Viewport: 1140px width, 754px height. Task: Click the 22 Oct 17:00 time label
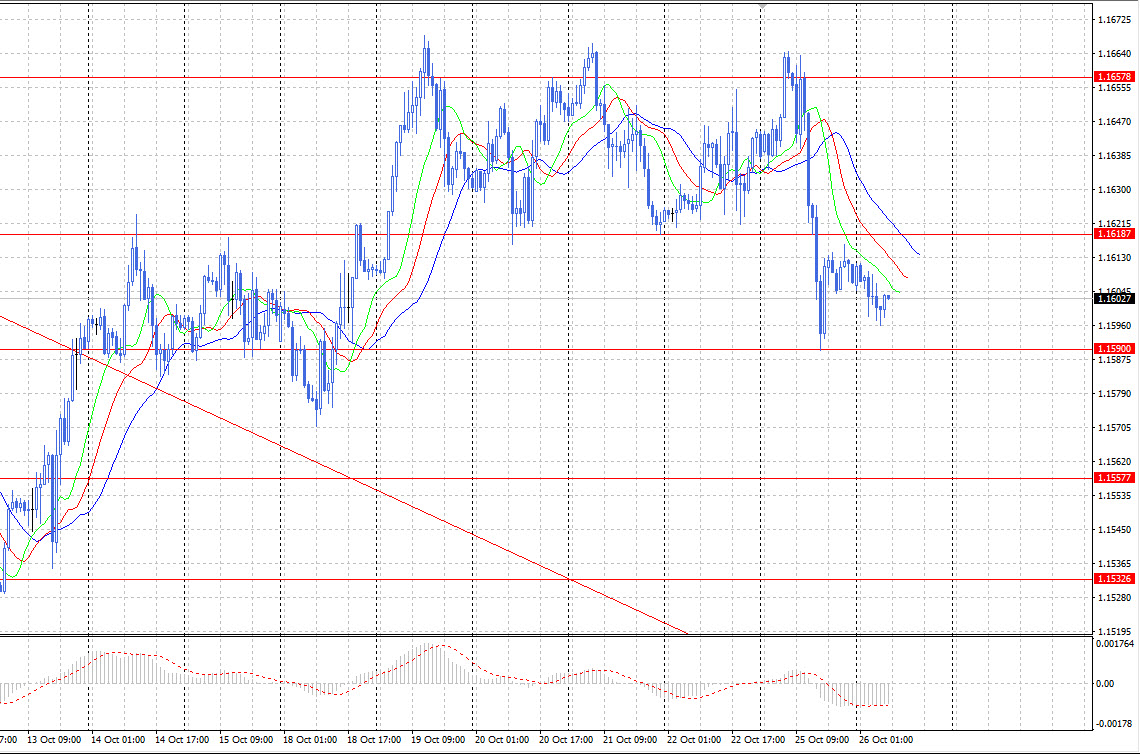(758, 739)
